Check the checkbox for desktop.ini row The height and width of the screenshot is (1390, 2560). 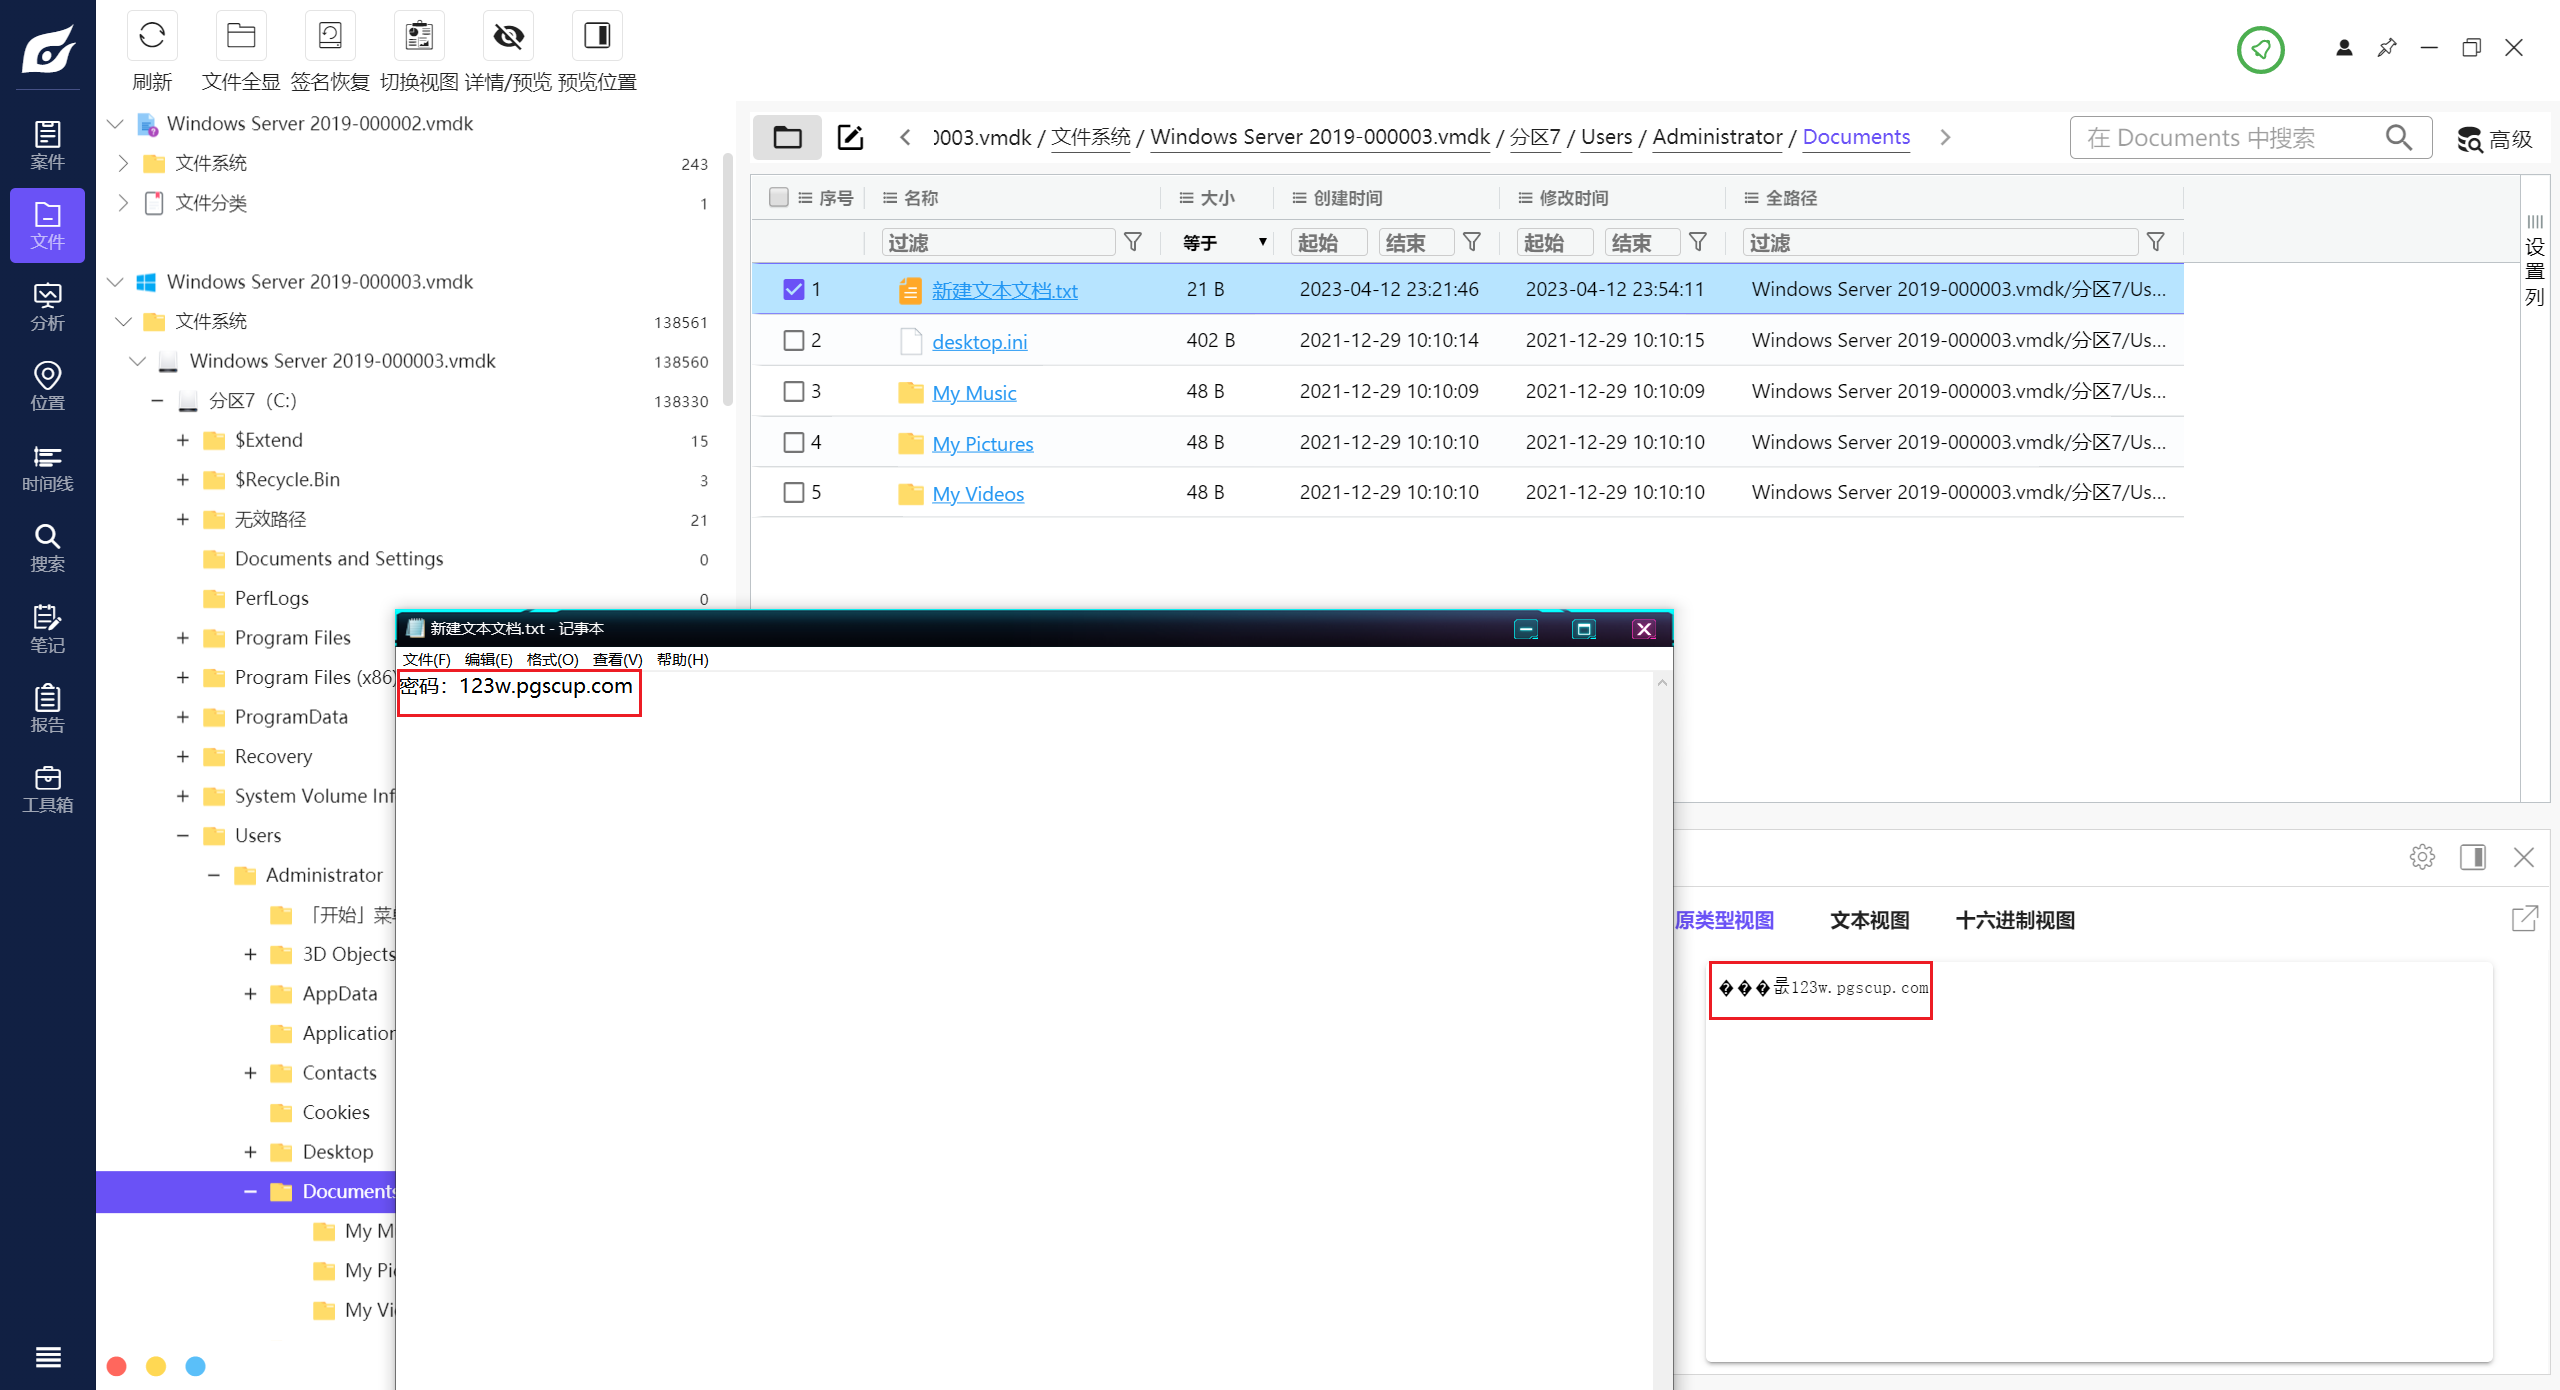point(793,340)
